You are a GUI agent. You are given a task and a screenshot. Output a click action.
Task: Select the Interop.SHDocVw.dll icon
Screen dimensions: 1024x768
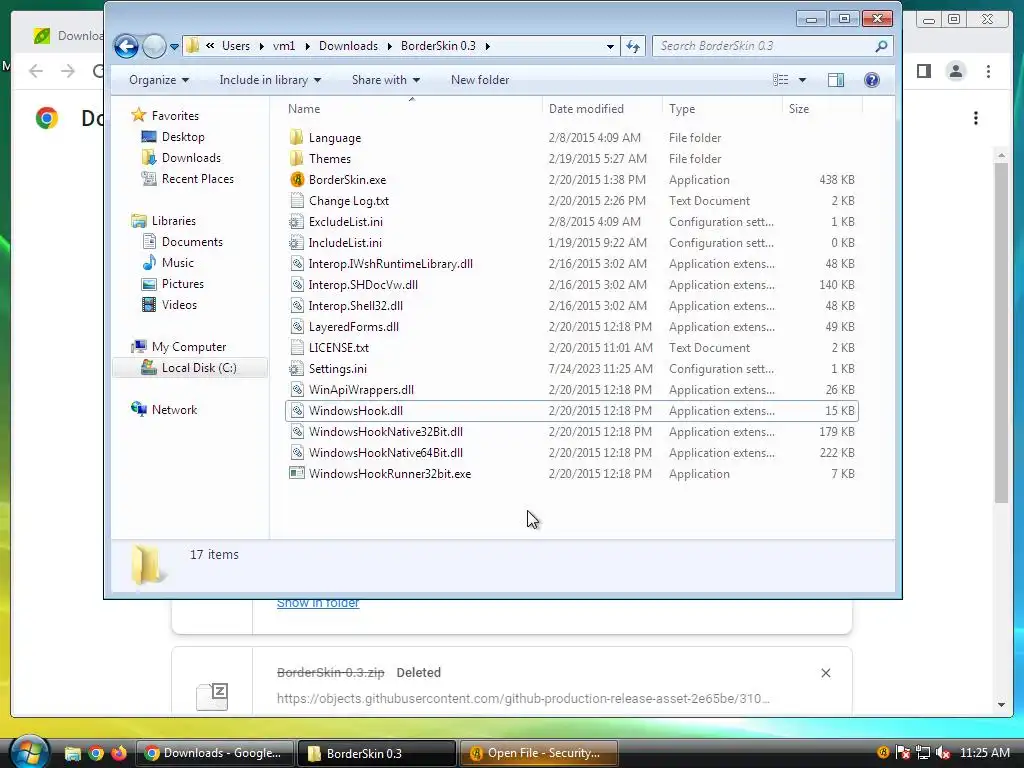coord(296,285)
